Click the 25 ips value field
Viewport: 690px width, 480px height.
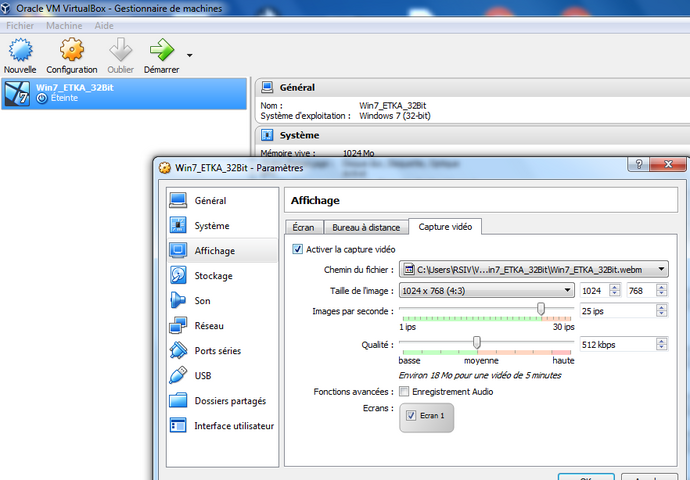(617, 311)
